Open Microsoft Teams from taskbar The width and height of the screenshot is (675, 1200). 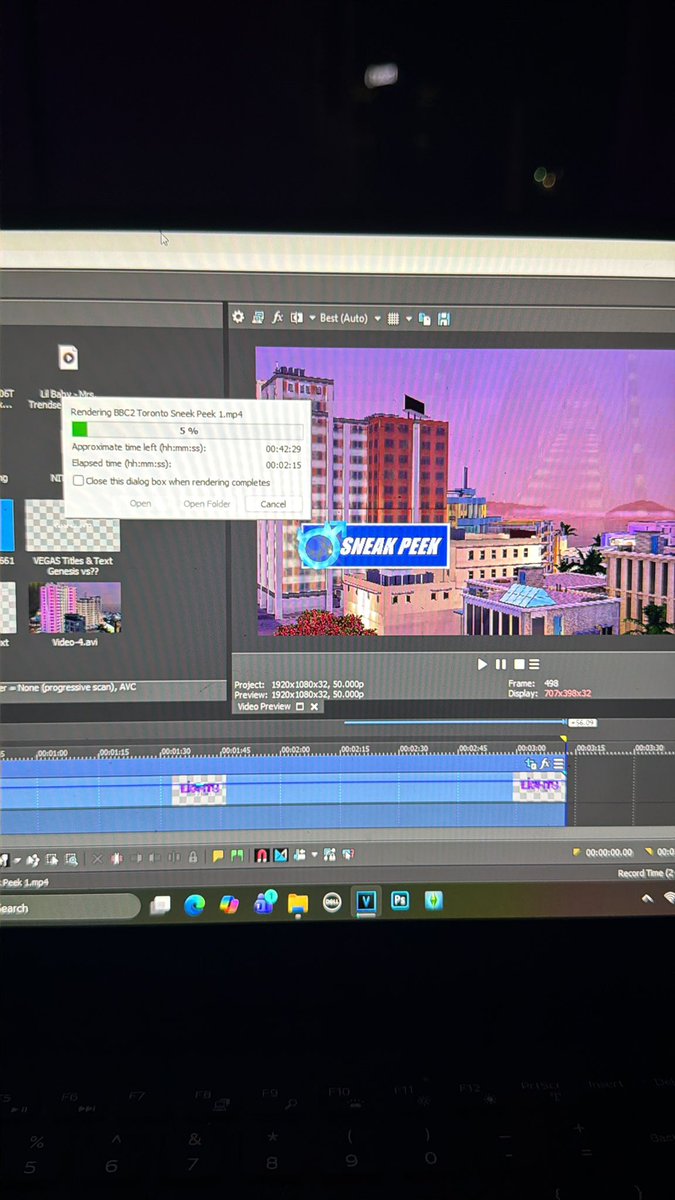pos(264,903)
